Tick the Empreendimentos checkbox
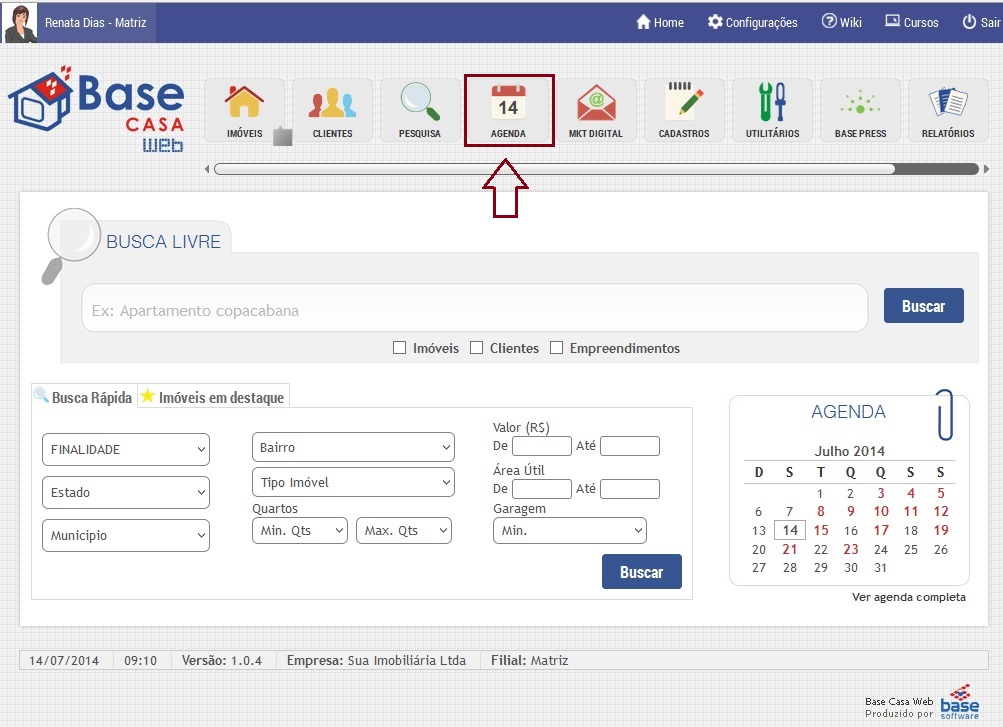This screenshot has width=1003, height=727. click(557, 348)
